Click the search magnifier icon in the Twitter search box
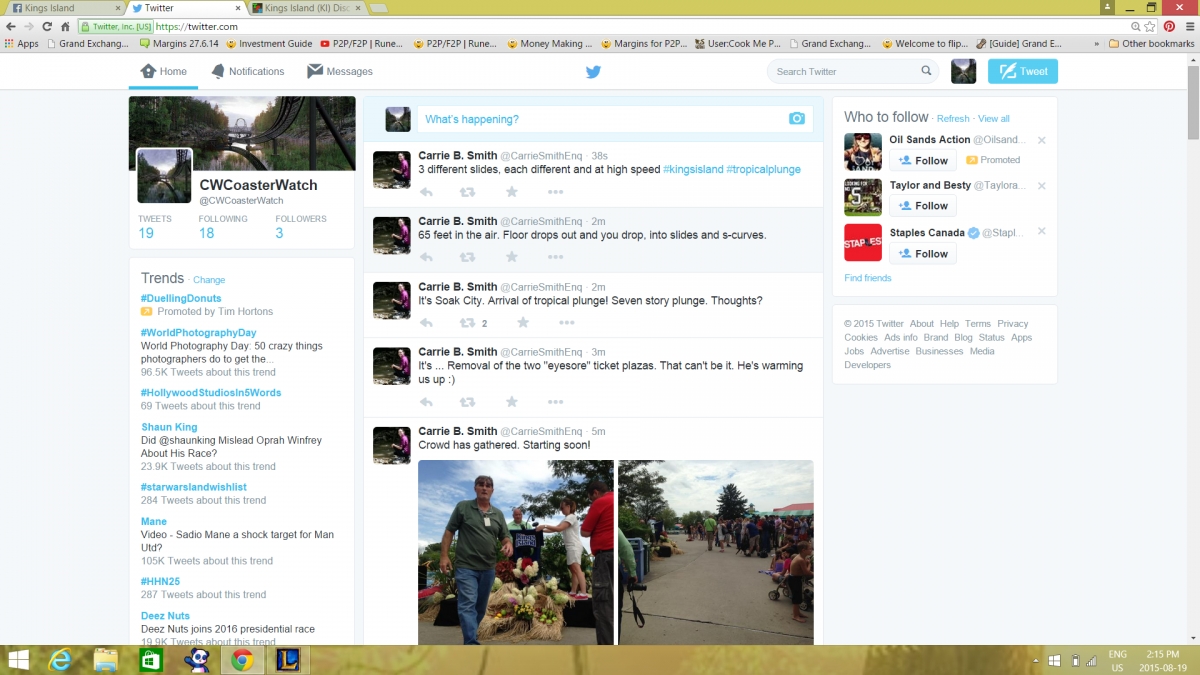Viewport: 1200px width, 675px height. pyautogui.click(x=926, y=71)
